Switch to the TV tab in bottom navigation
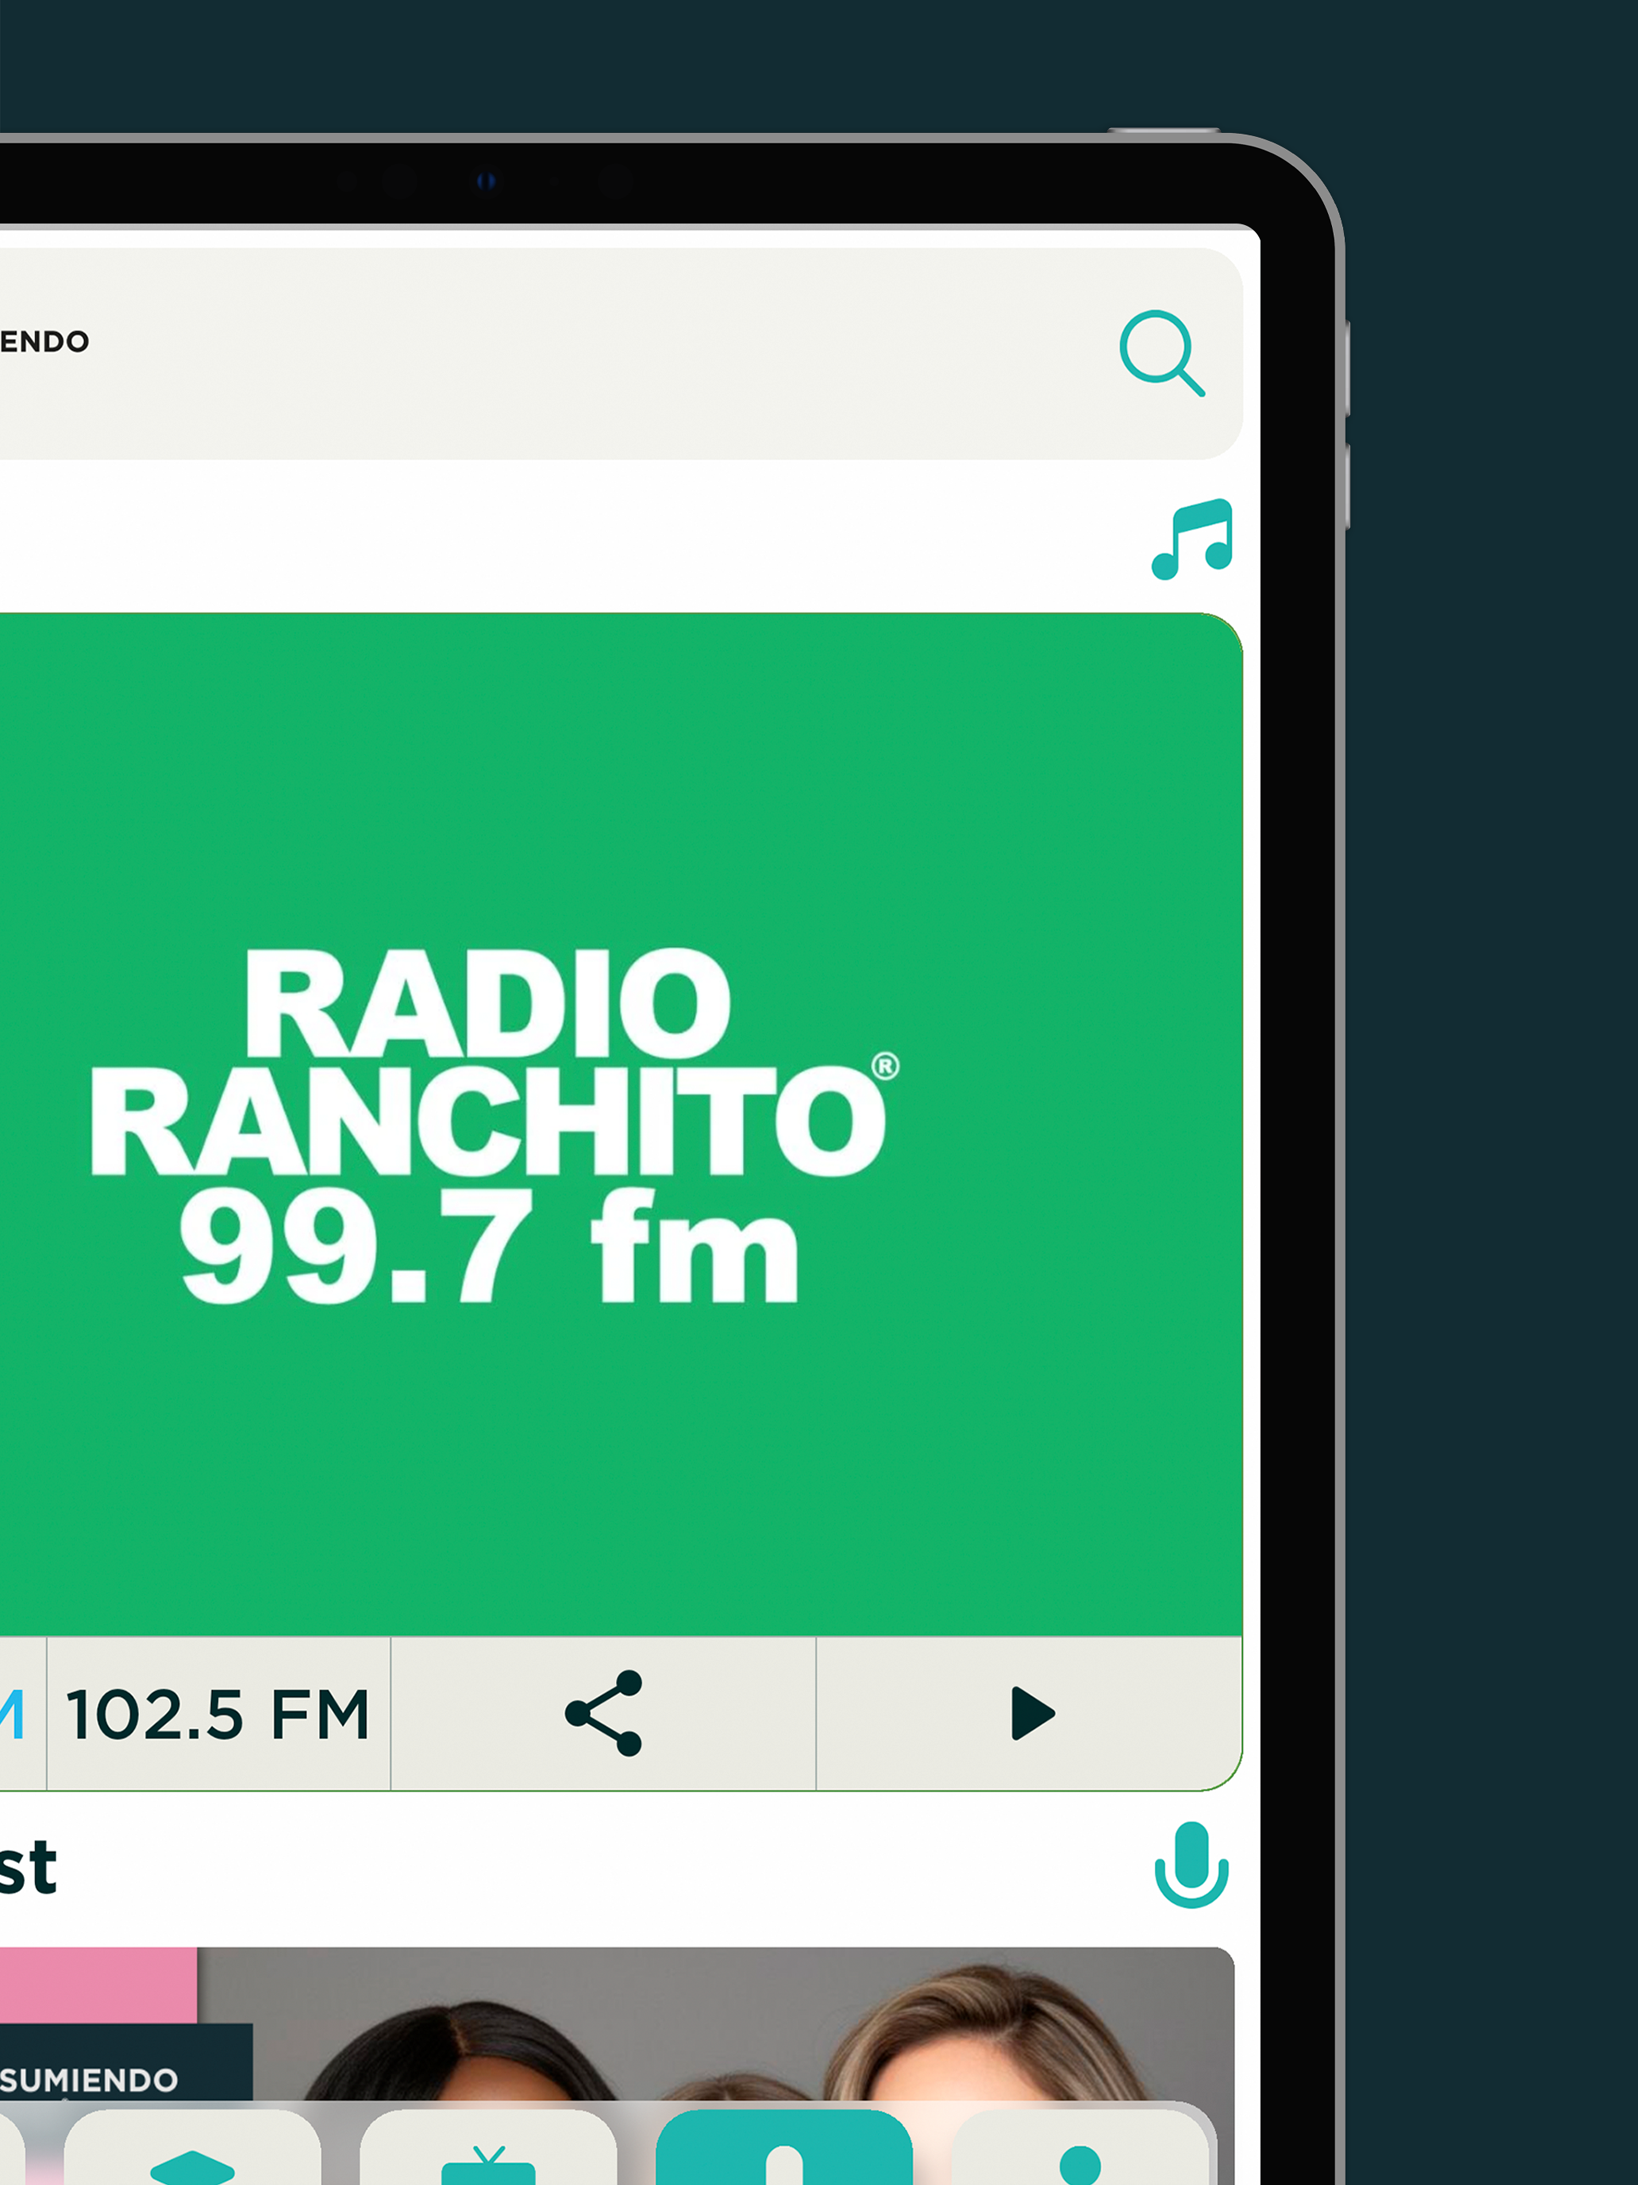The height and width of the screenshot is (2185, 1638). (488, 2147)
